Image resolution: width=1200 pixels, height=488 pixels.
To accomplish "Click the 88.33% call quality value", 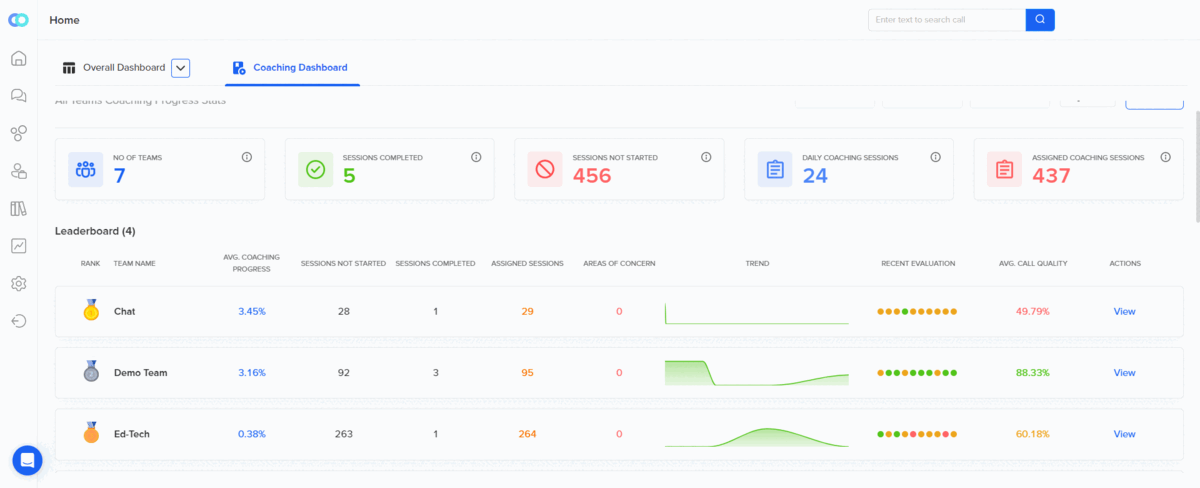I will 1033,373.
